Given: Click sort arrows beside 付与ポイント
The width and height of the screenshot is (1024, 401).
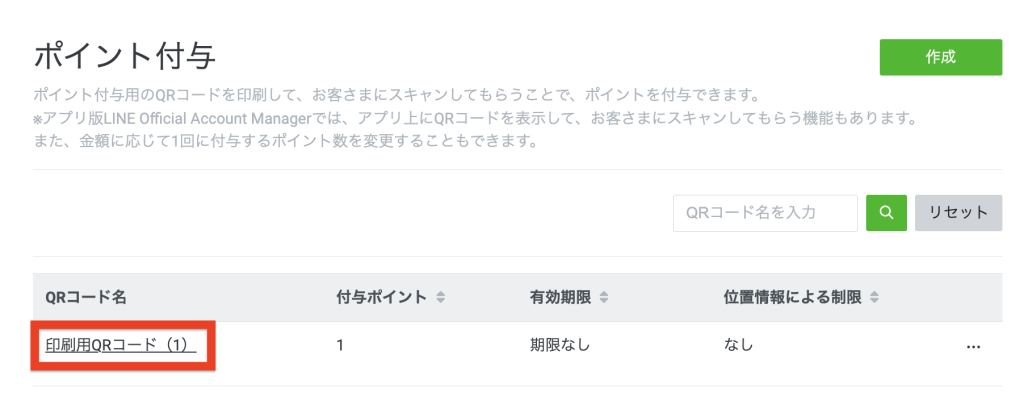Looking at the screenshot, I should 441,298.
